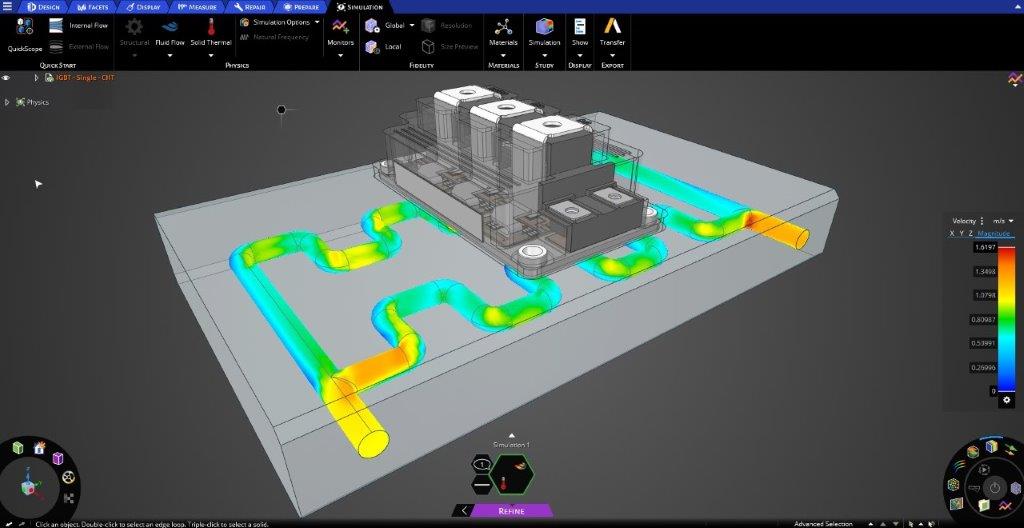
Task: Toggle the power button in results dial
Action: pyautogui.click(x=994, y=488)
